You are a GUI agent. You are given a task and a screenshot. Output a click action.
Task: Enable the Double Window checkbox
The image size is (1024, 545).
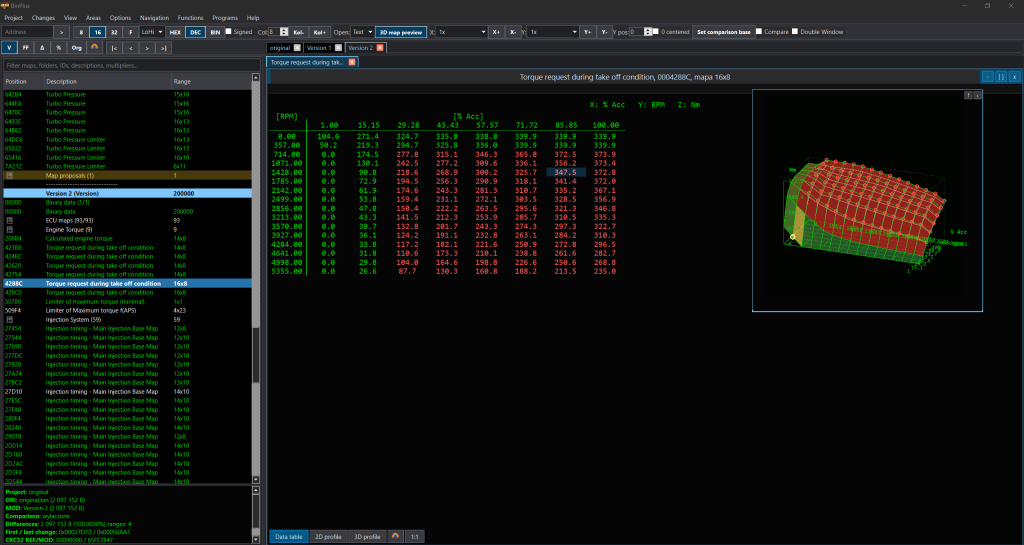(795, 31)
